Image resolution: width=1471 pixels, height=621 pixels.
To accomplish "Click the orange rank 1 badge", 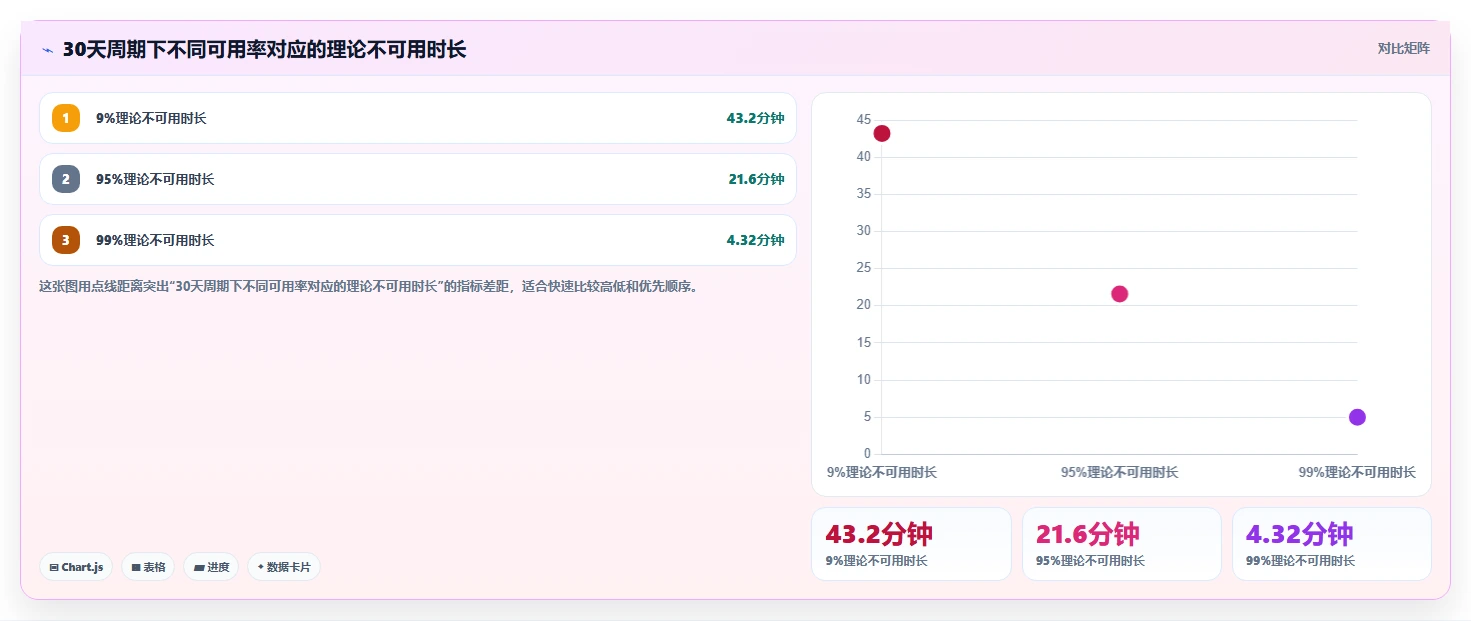I will 66,118.
